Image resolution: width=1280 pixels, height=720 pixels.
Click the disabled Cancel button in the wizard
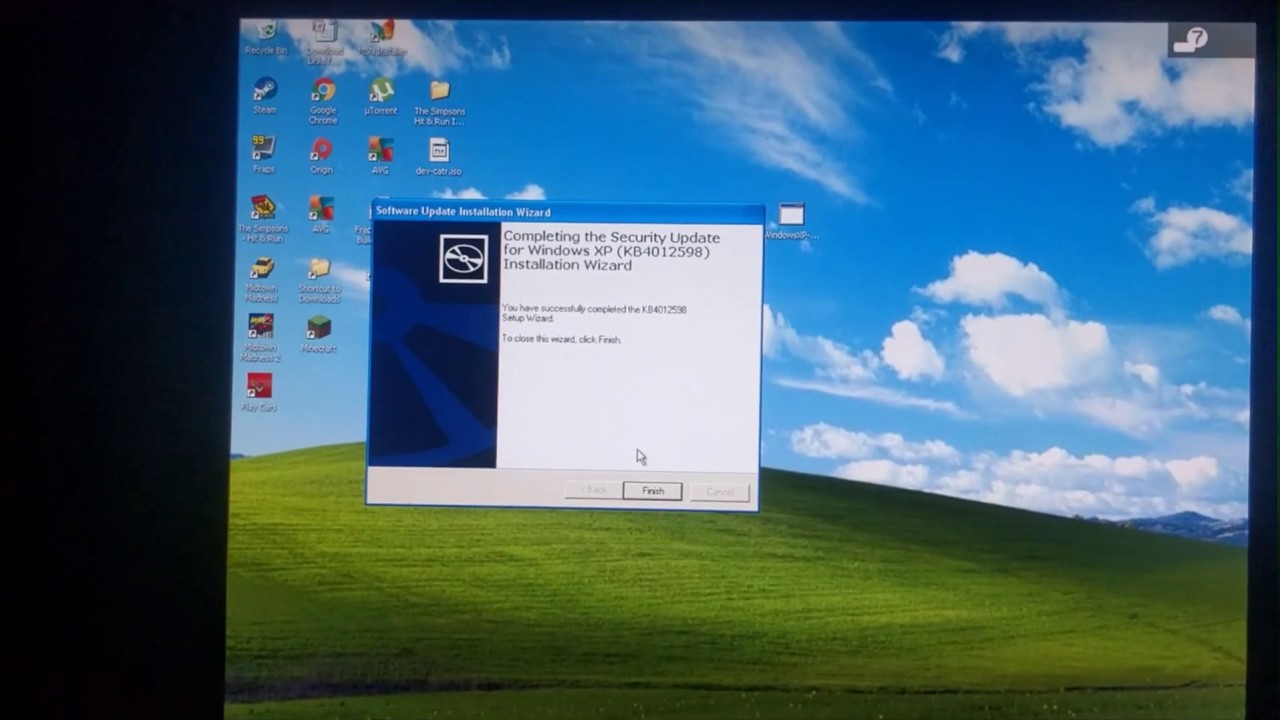(x=720, y=492)
